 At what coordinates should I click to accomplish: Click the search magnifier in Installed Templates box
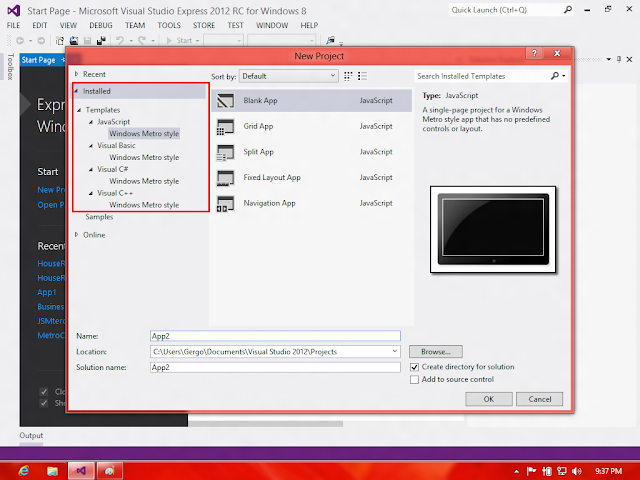[x=555, y=76]
